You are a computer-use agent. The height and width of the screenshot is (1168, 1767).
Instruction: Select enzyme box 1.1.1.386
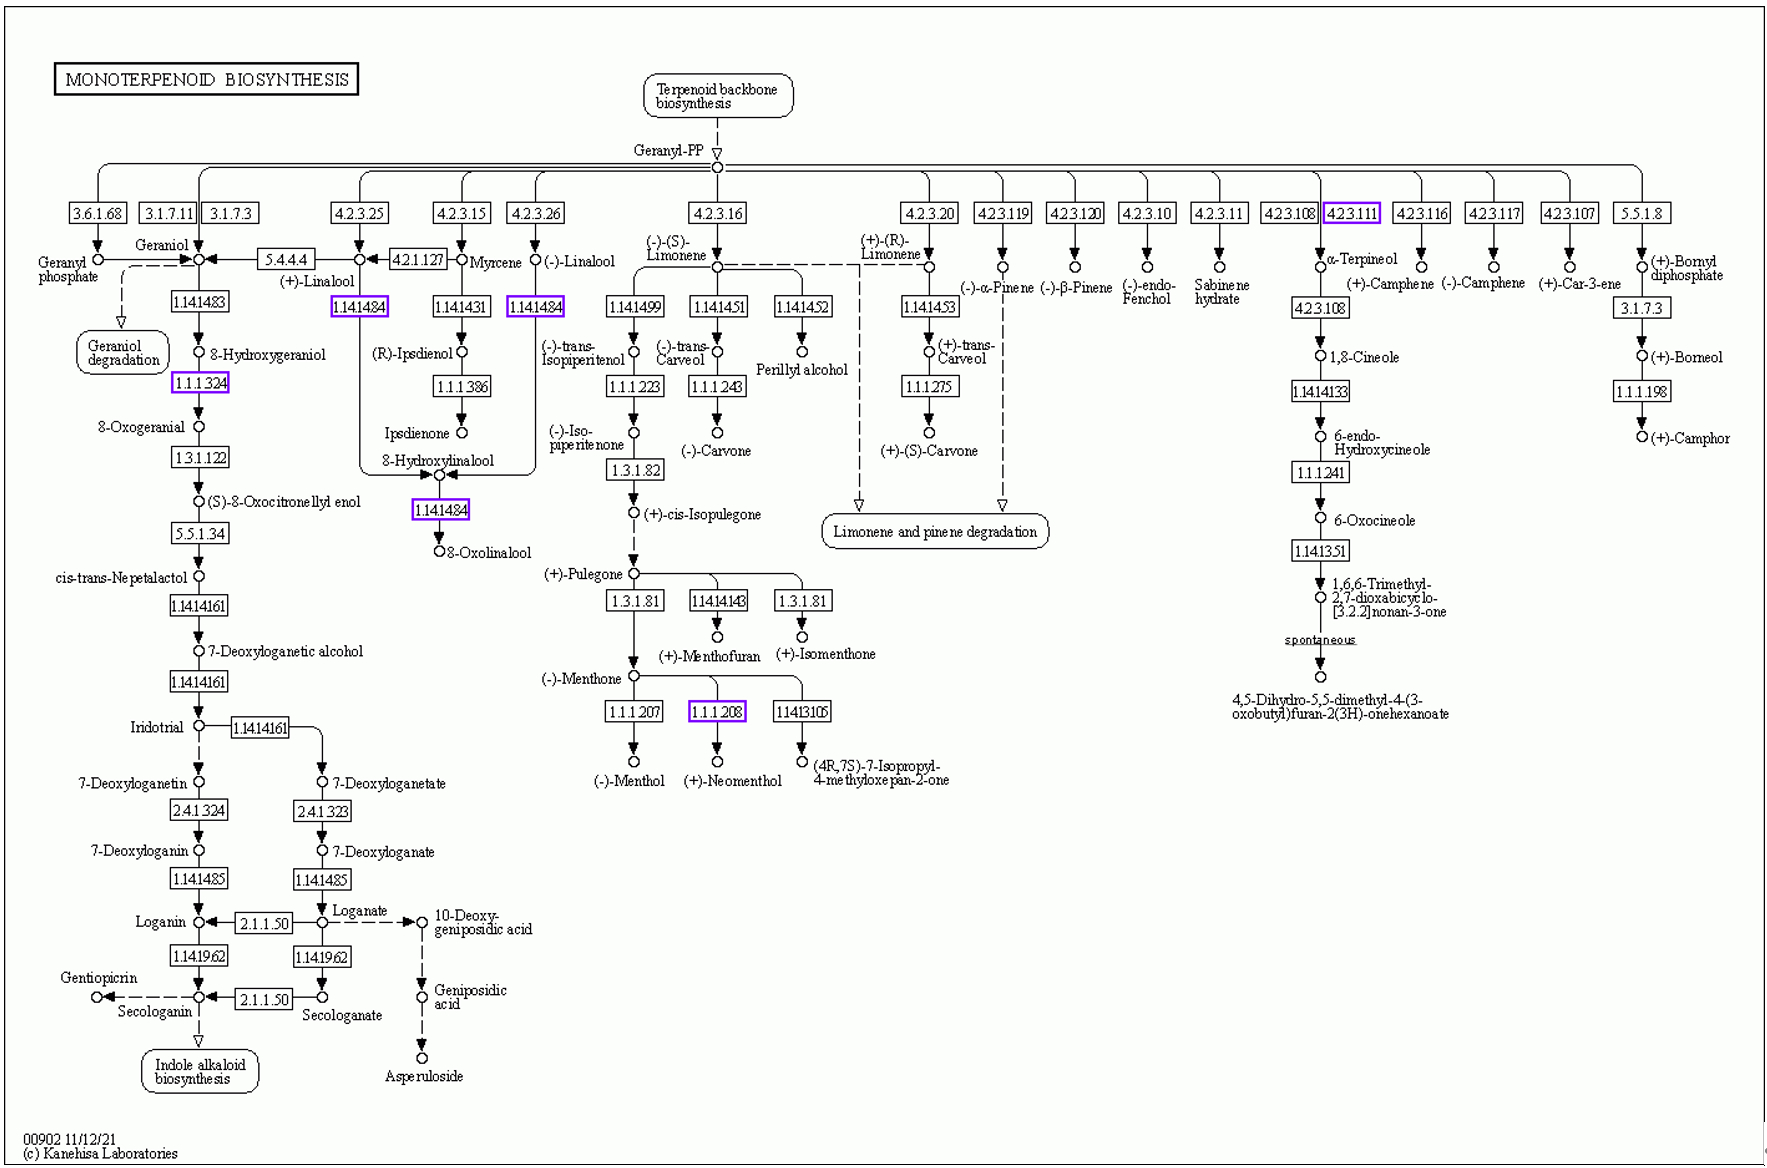(461, 386)
